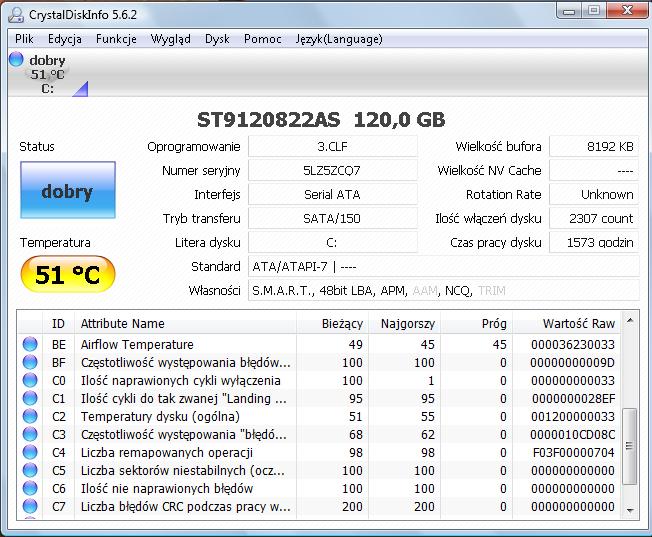Open the Funkcje menu
The image size is (652, 537).
(116, 39)
